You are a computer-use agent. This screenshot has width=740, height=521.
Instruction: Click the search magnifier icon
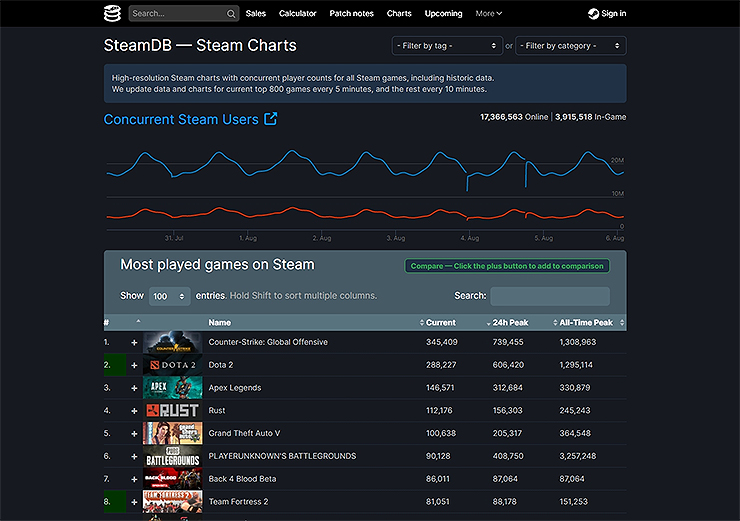point(231,14)
